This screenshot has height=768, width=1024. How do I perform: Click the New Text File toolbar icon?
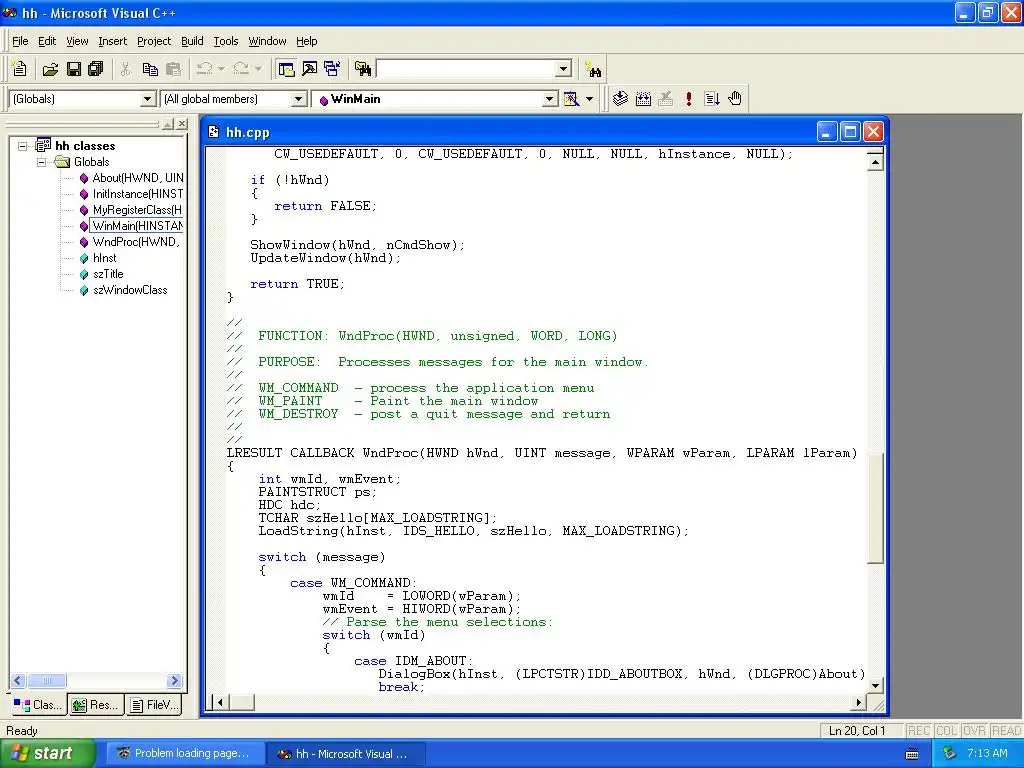point(20,69)
